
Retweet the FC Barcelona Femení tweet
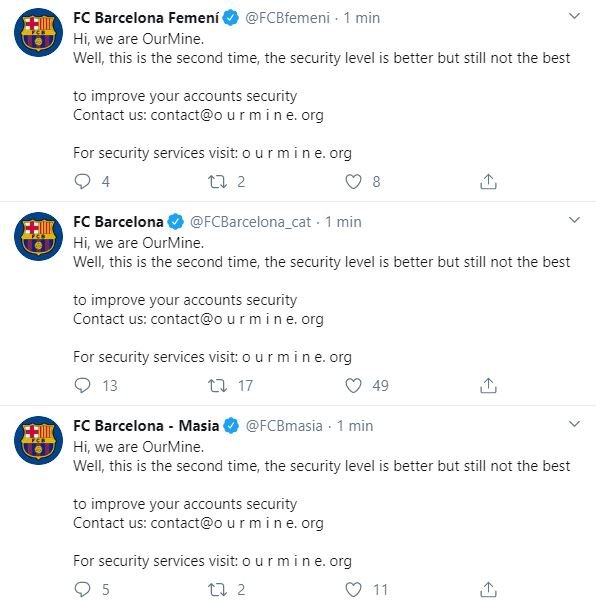click(218, 181)
